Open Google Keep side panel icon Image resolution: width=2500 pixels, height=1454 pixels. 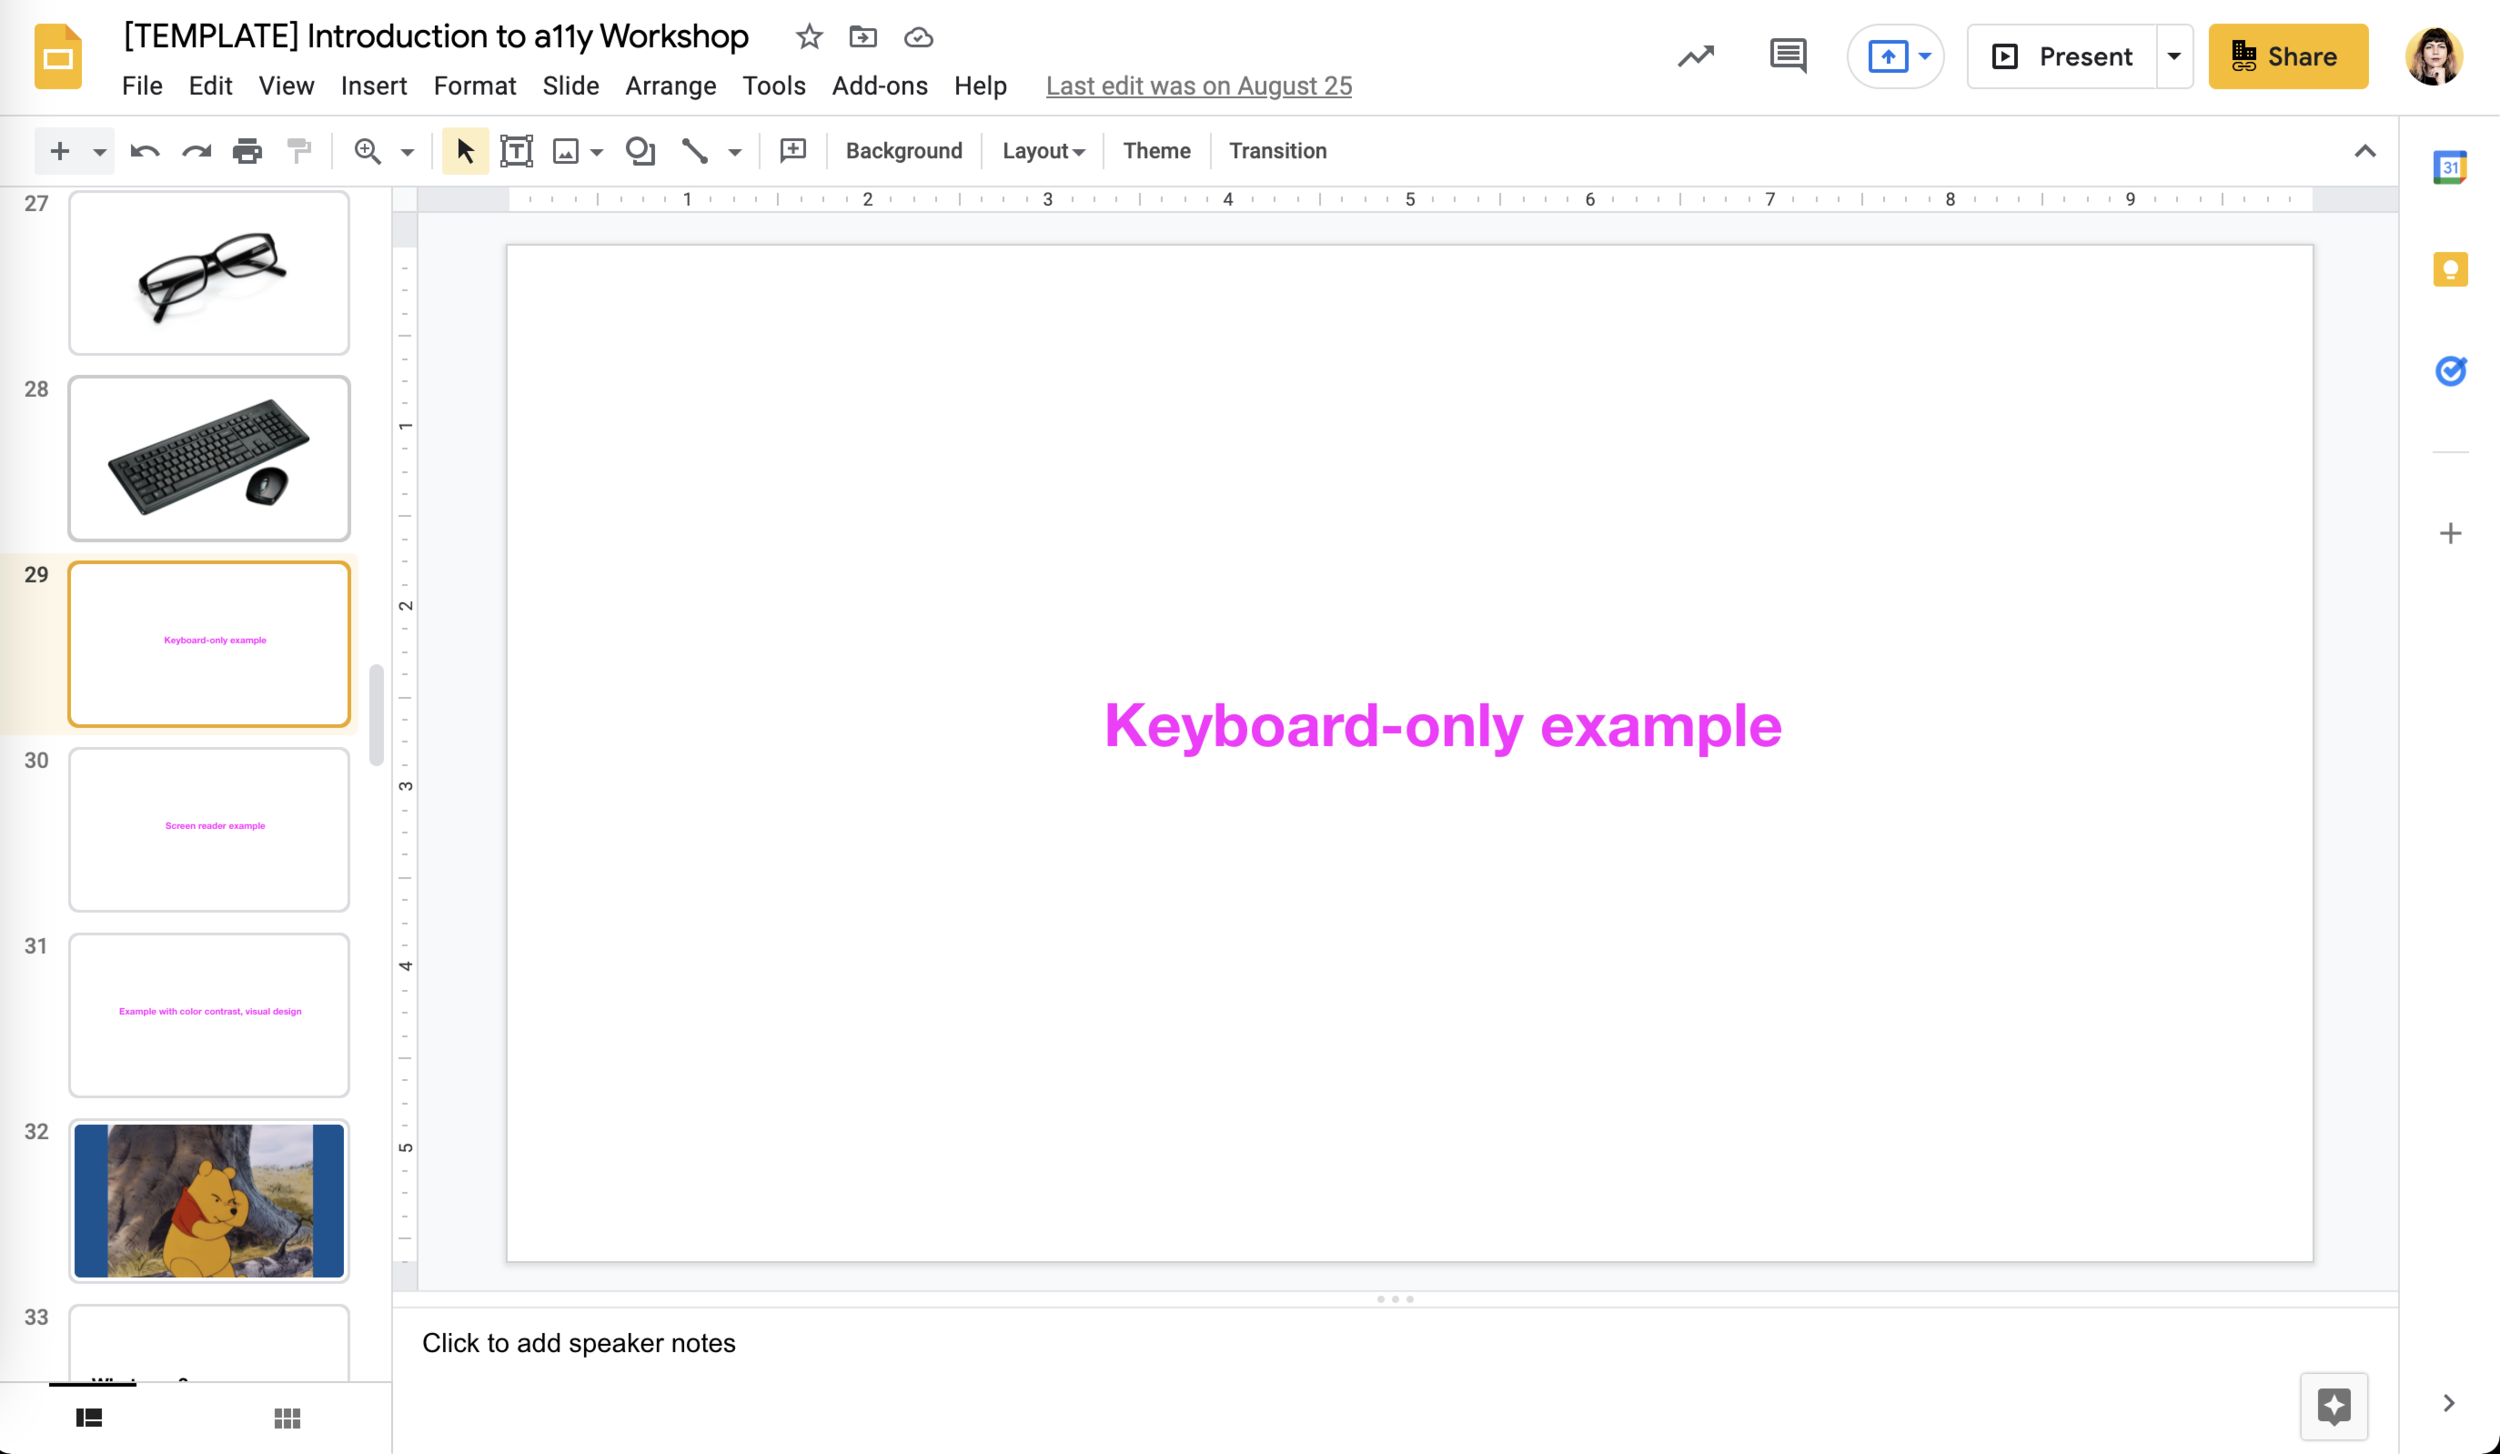point(2450,269)
